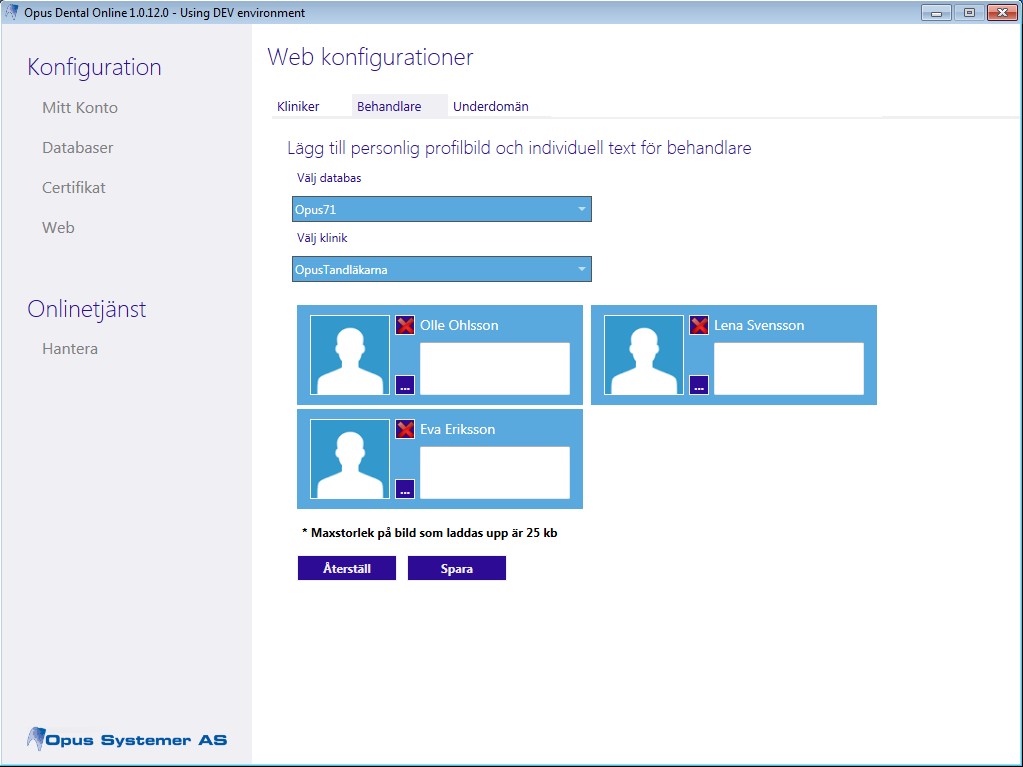Select Lena Svensson's avatar thumbnail

[644, 355]
